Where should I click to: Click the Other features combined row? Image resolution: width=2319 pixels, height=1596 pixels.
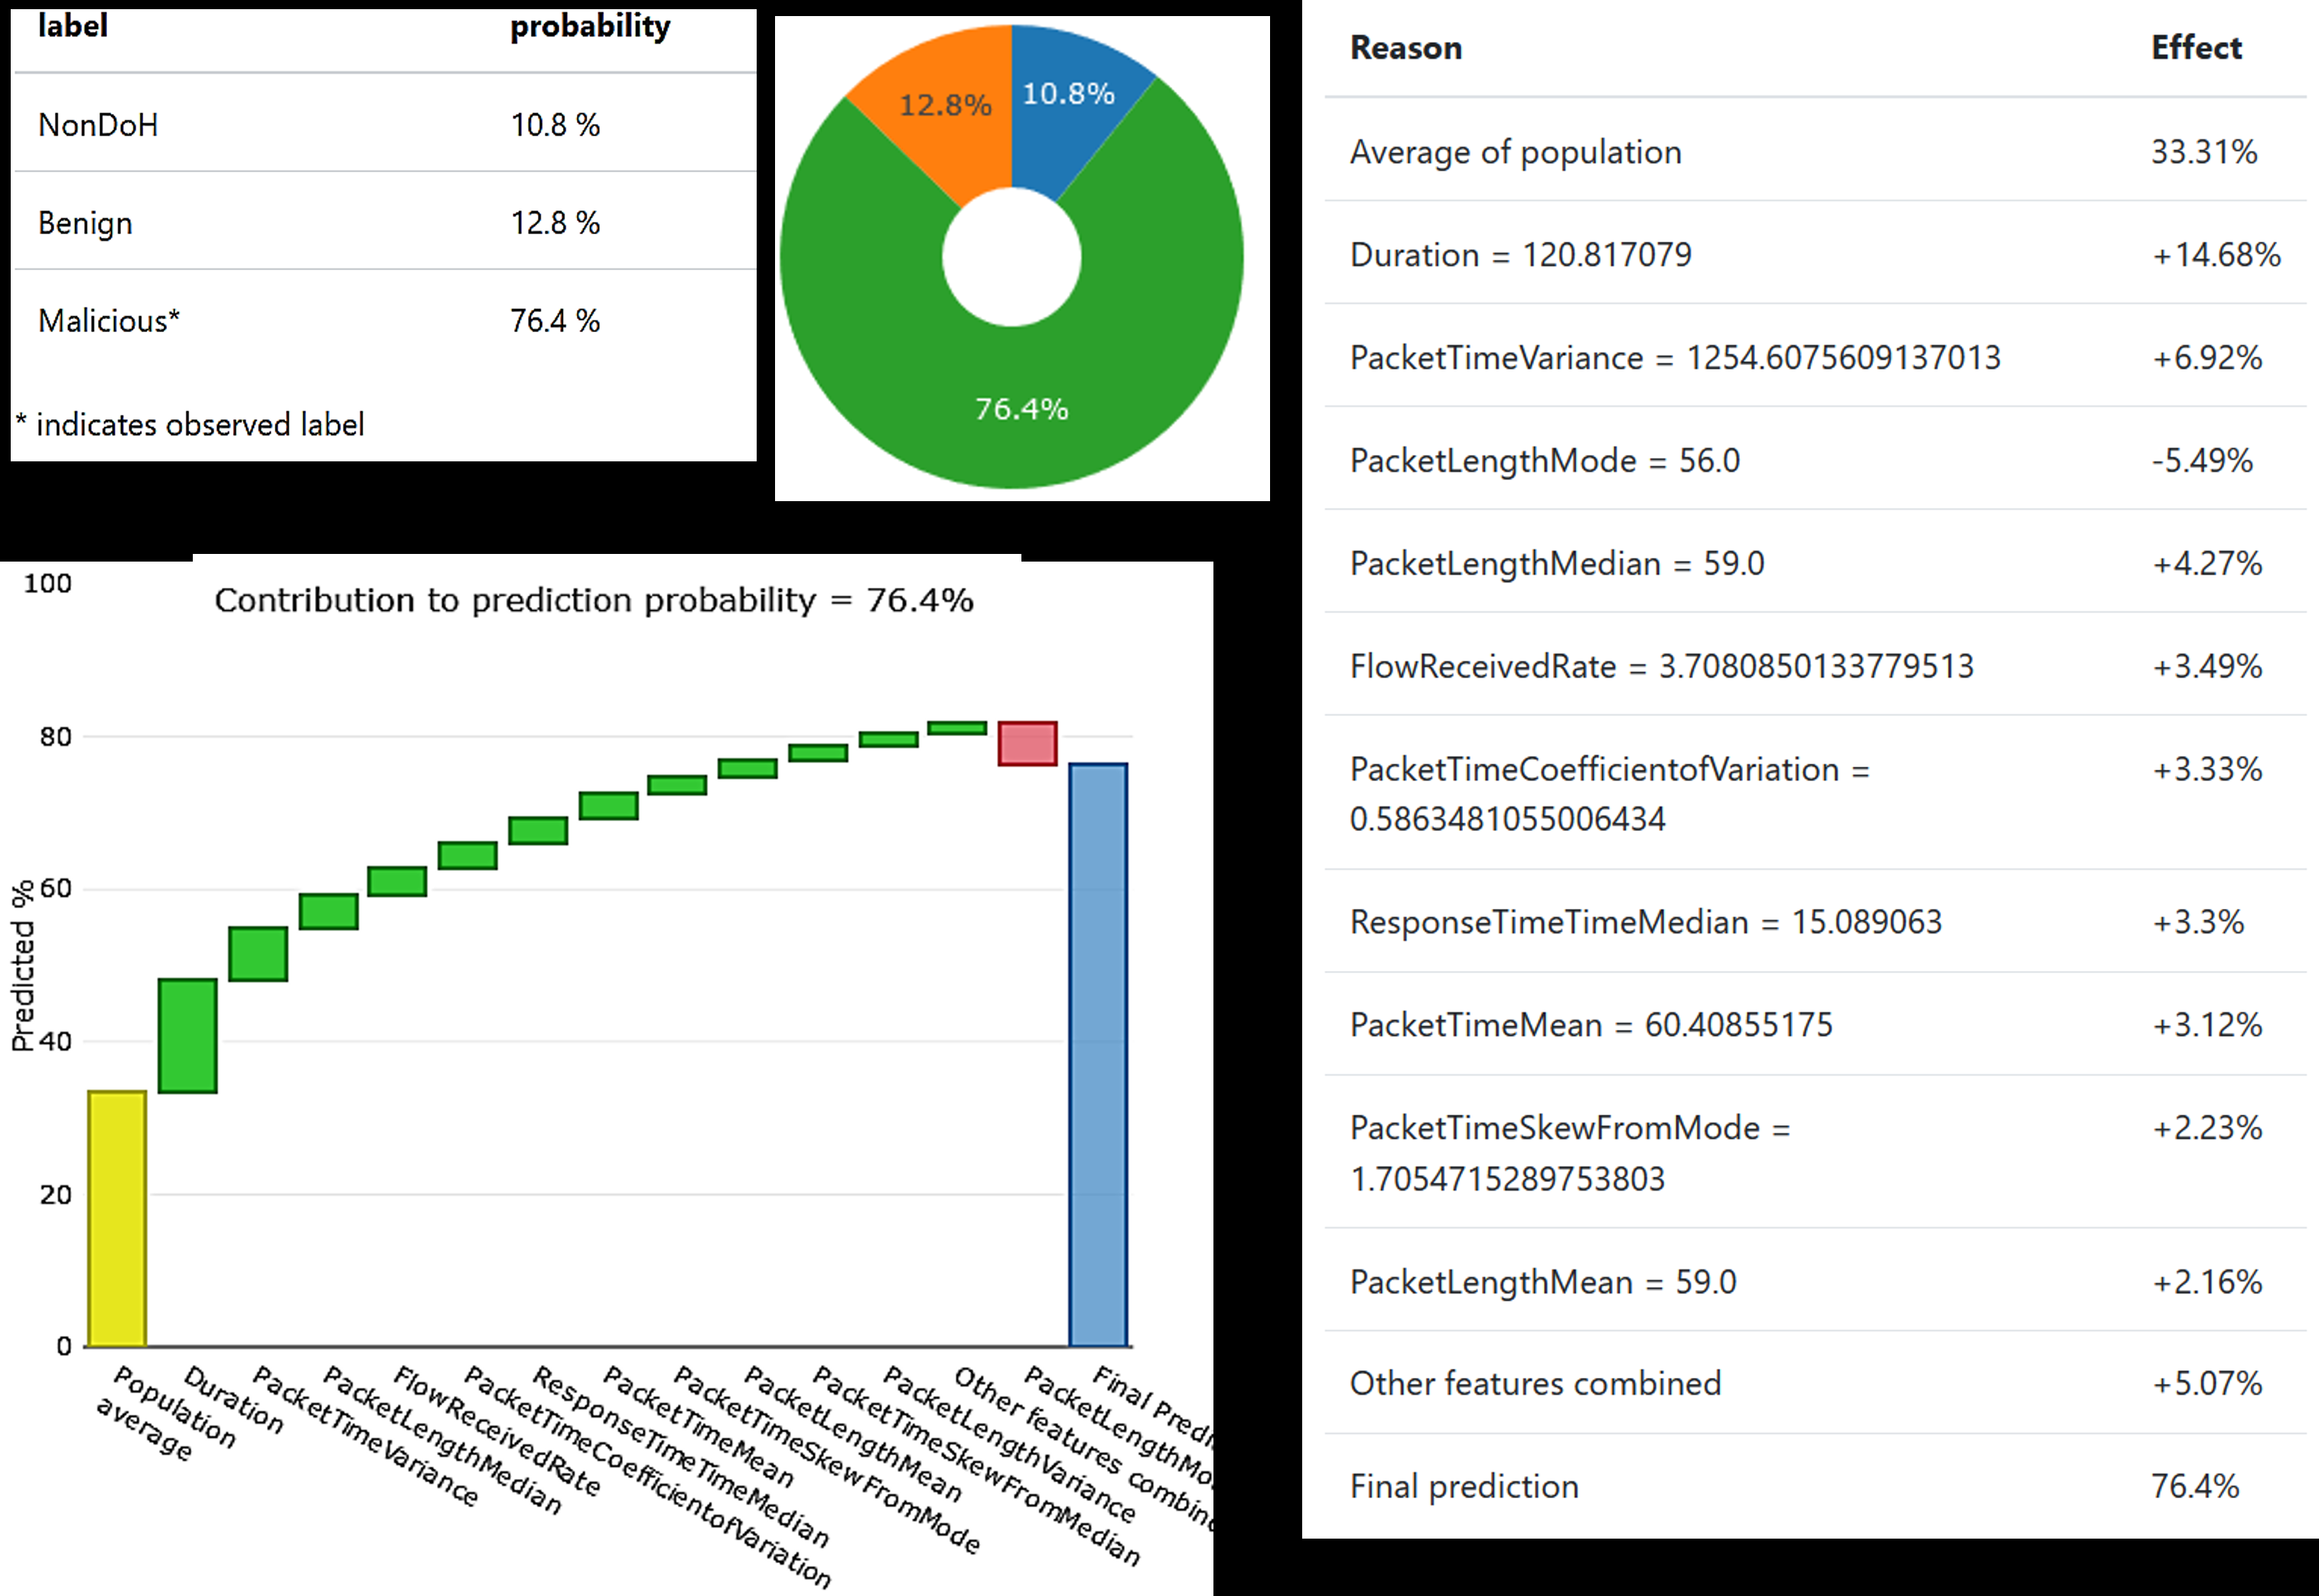(1535, 1384)
